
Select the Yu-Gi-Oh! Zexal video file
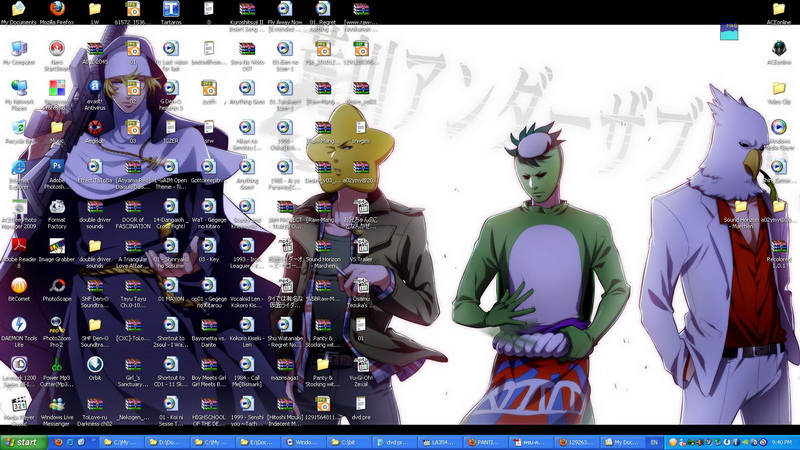(x=361, y=372)
